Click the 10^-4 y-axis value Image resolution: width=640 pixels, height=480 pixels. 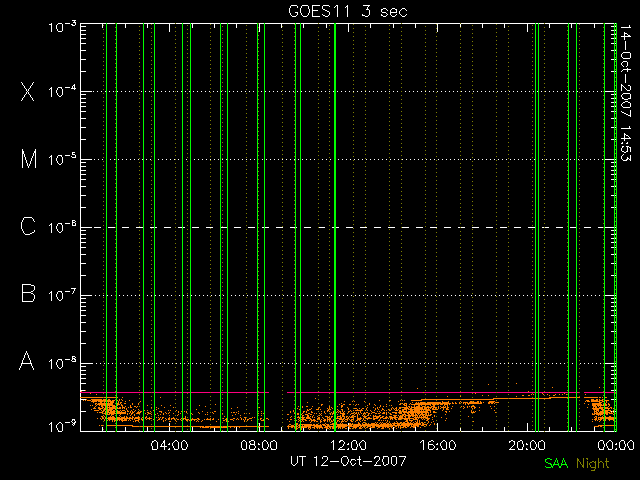coord(62,91)
